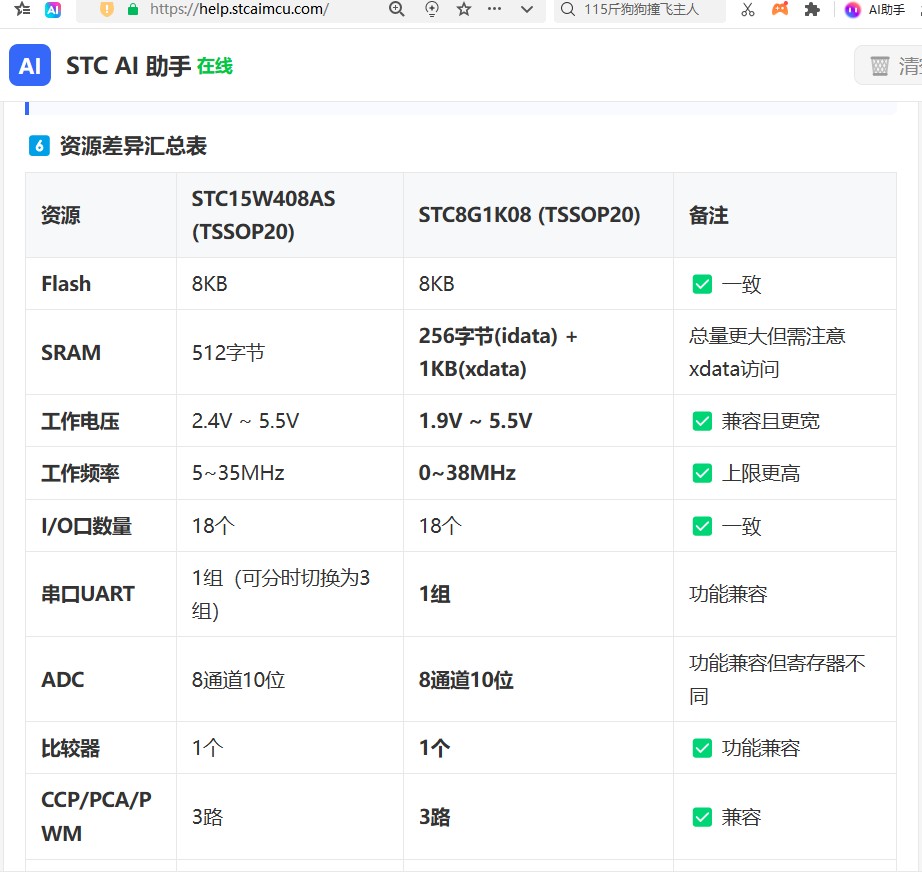The width and height of the screenshot is (922, 881).
Task: Open the puzzle piece extensions icon
Action: [x=812, y=9]
